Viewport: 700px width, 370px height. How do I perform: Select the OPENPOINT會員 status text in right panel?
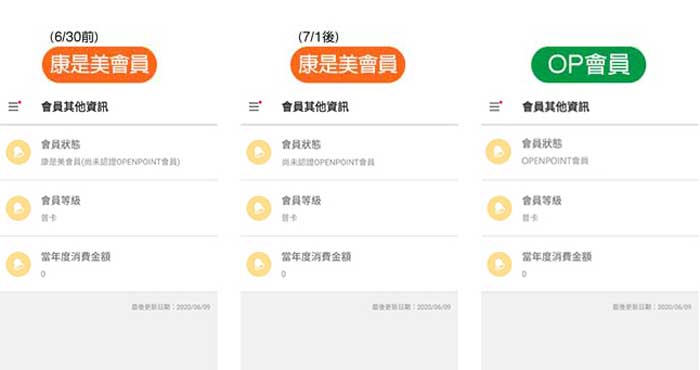pos(555,161)
